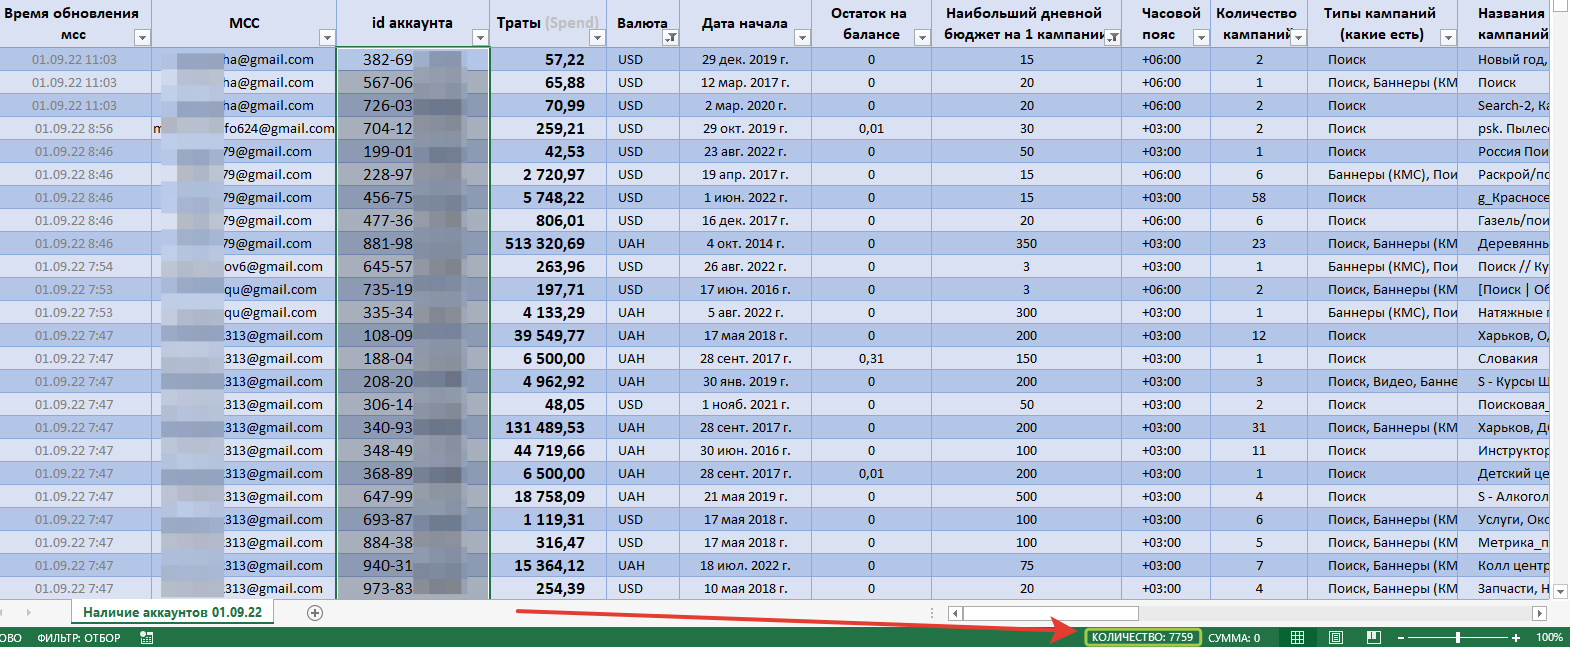Click the macro recording icon in status bar
The width and height of the screenshot is (1570, 647).
point(147,637)
